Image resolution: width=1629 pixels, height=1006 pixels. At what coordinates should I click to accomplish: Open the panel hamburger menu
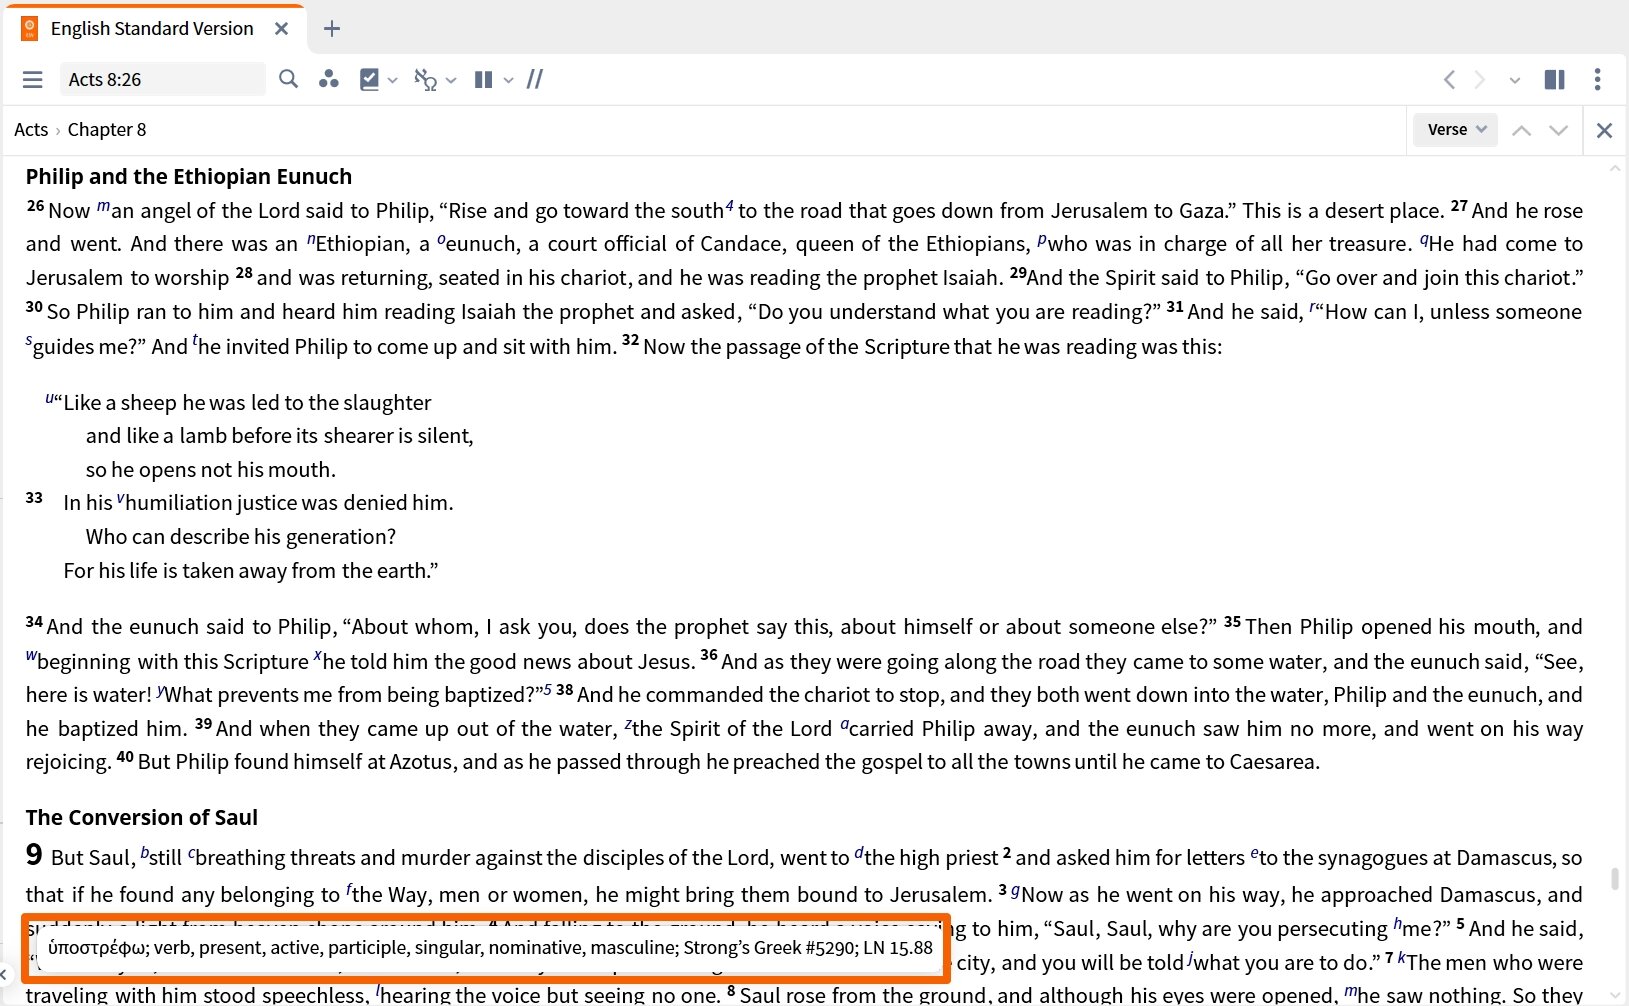point(32,79)
